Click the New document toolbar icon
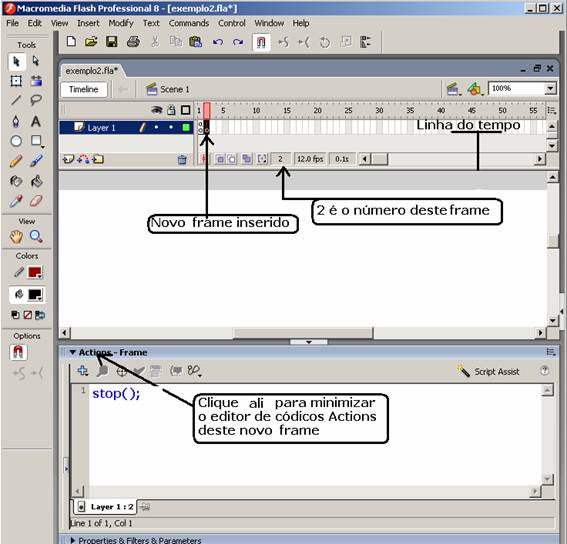 pos(72,42)
